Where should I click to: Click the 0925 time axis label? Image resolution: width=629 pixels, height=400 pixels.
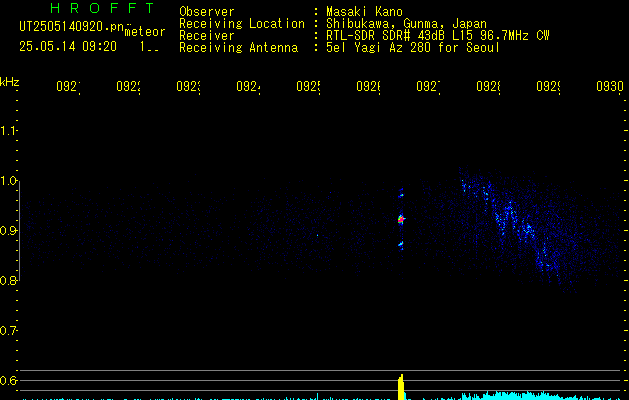pos(308,87)
